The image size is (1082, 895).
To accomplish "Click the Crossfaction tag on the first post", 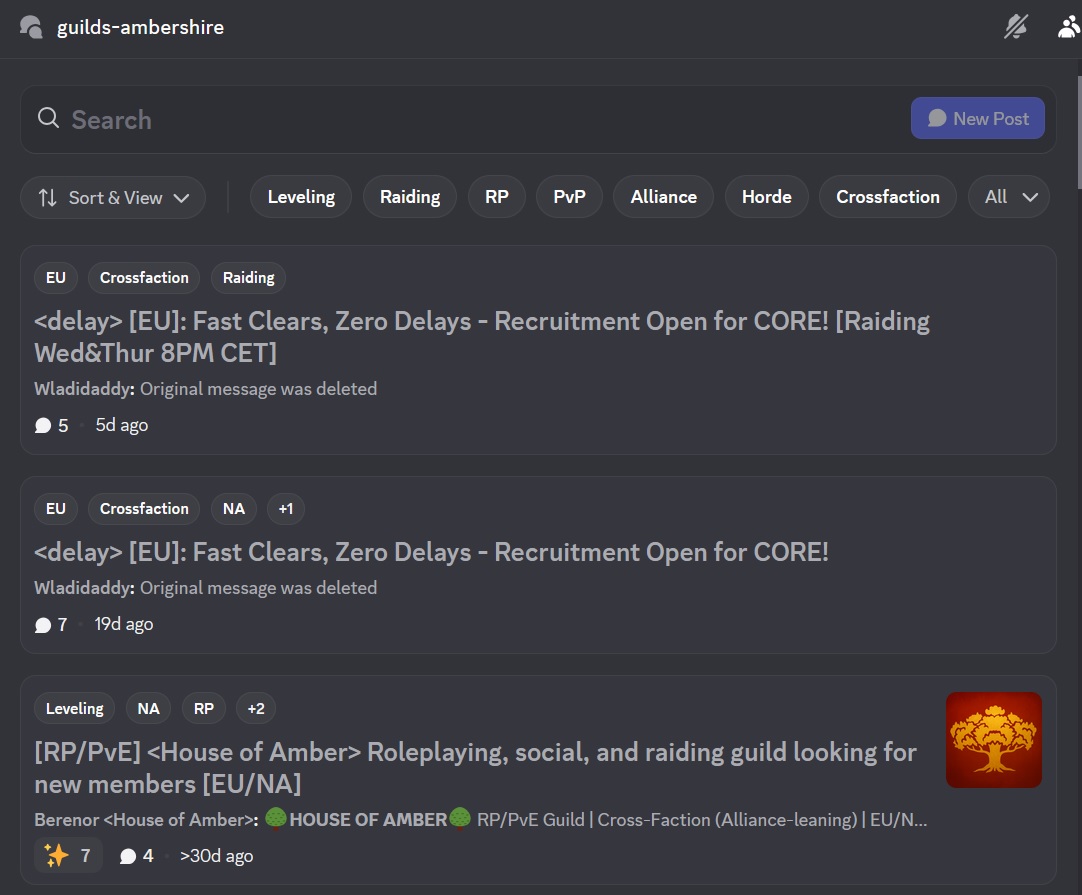I will (x=144, y=277).
